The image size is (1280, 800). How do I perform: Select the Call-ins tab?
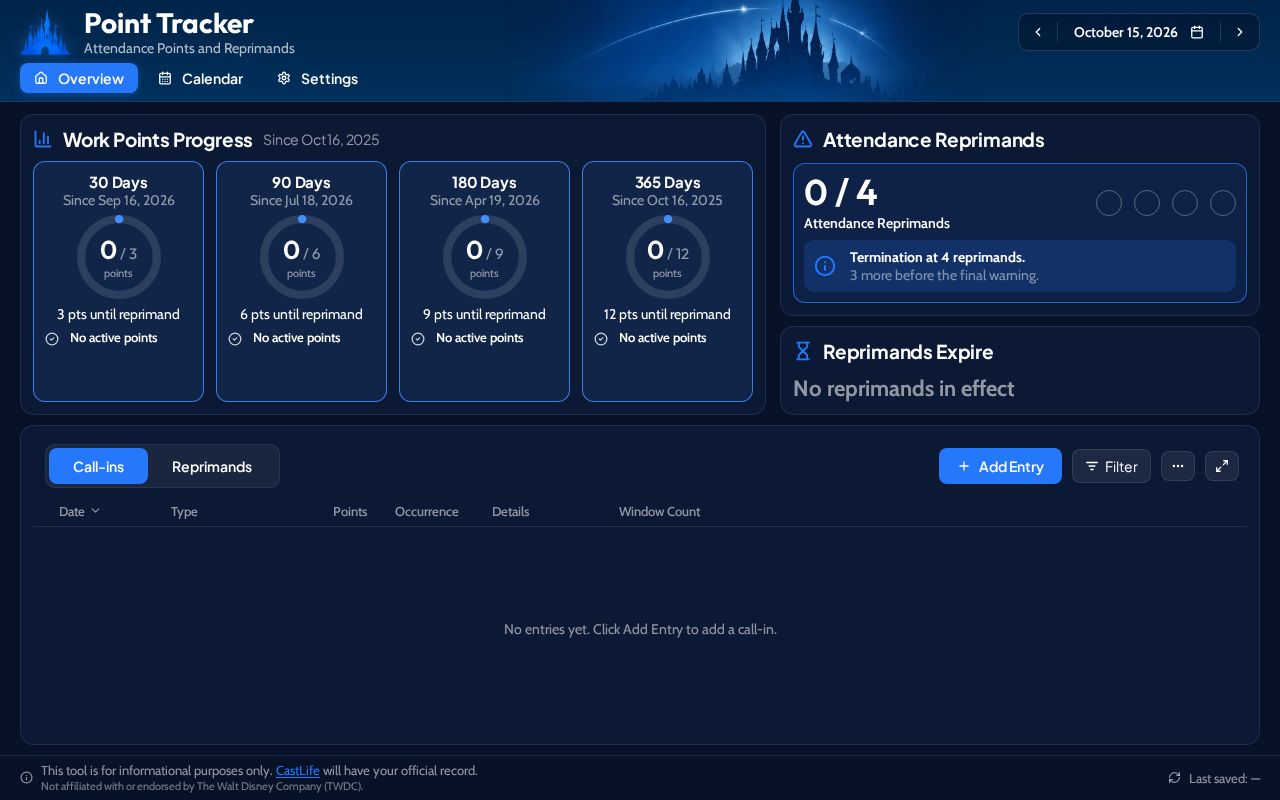coord(98,466)
